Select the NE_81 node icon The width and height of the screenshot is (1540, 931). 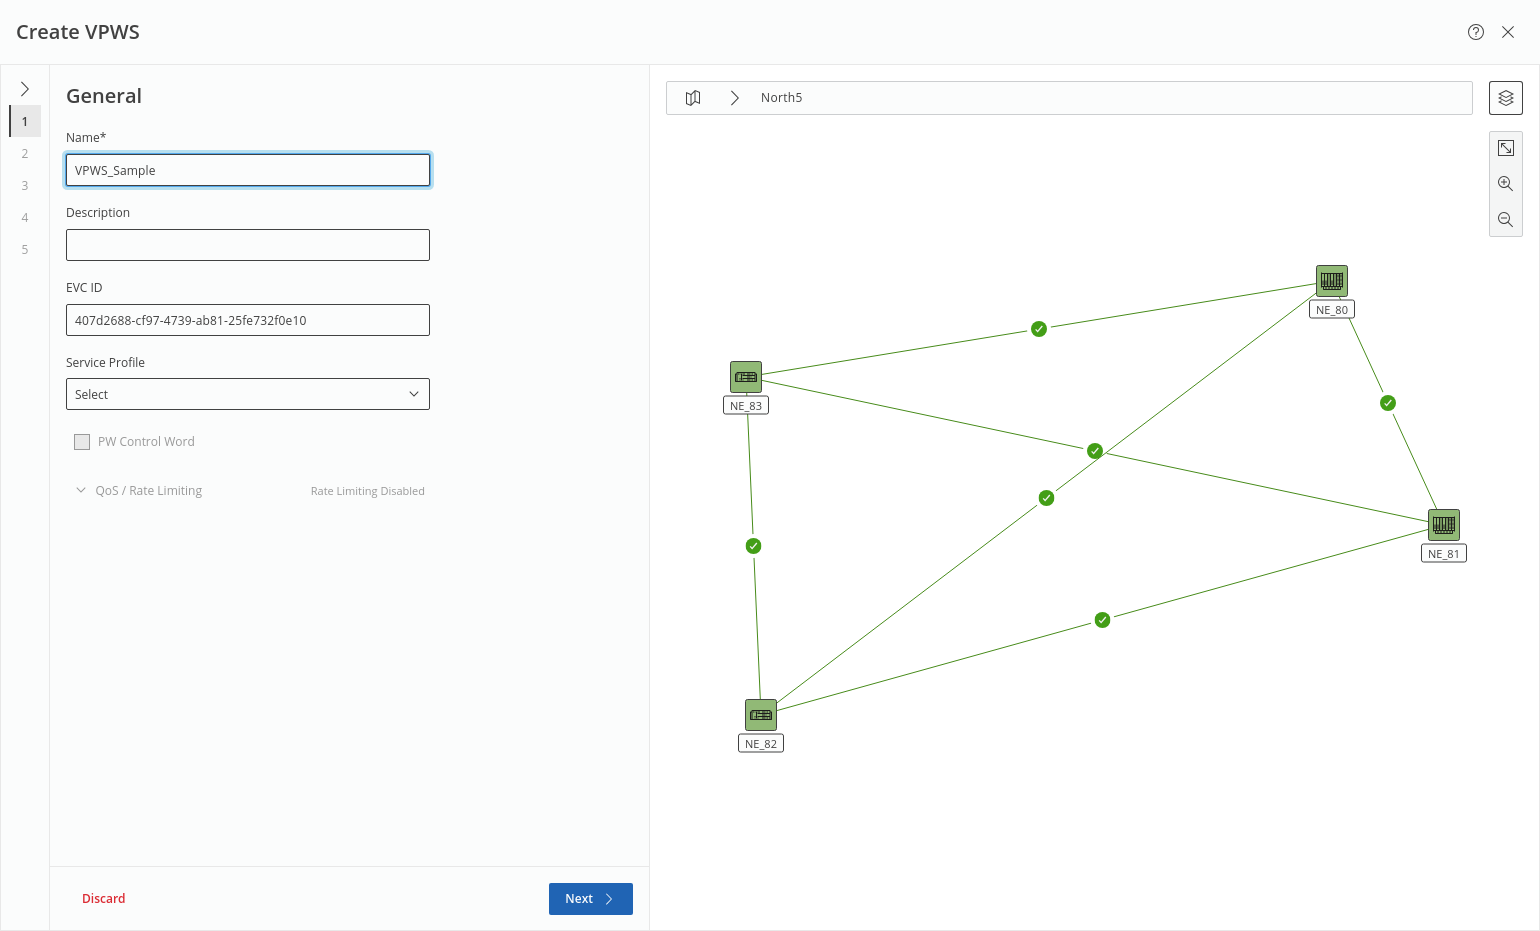[1443, 525]
